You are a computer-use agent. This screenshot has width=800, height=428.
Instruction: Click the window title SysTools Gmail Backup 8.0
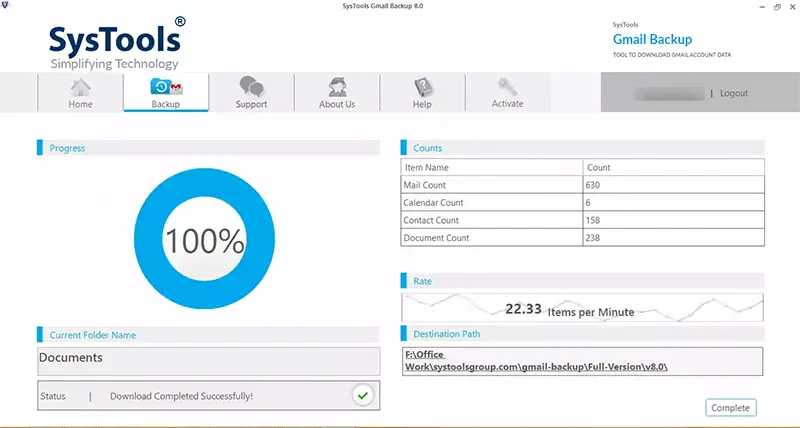(x=383, y=6)
